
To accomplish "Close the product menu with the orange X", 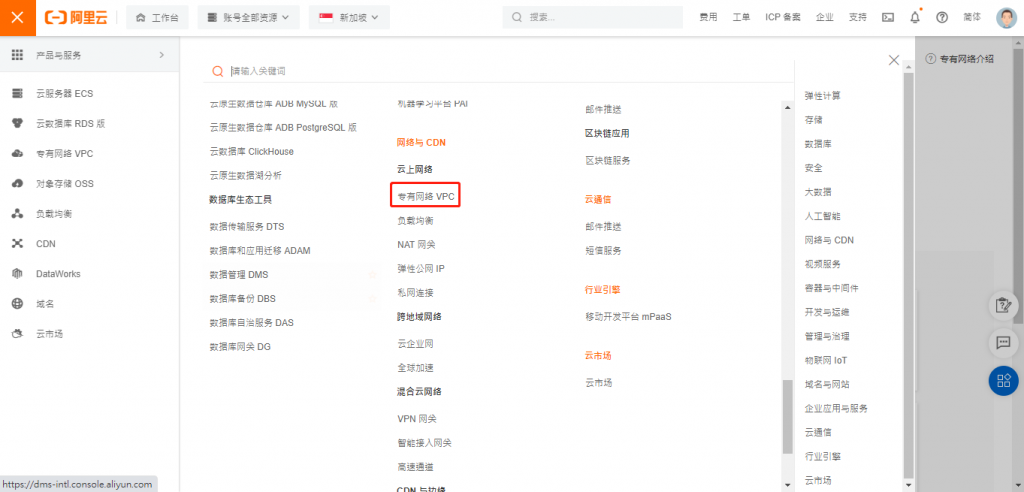I will coord(18,18).
